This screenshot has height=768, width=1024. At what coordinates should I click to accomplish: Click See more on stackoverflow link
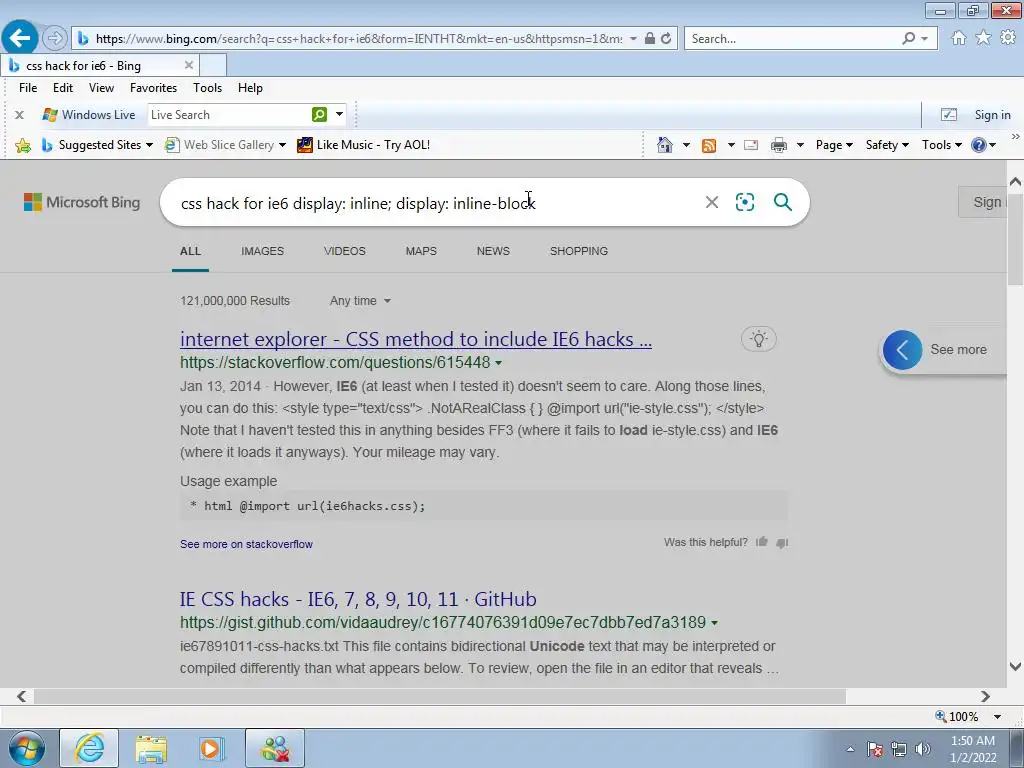tap(246, 544)
